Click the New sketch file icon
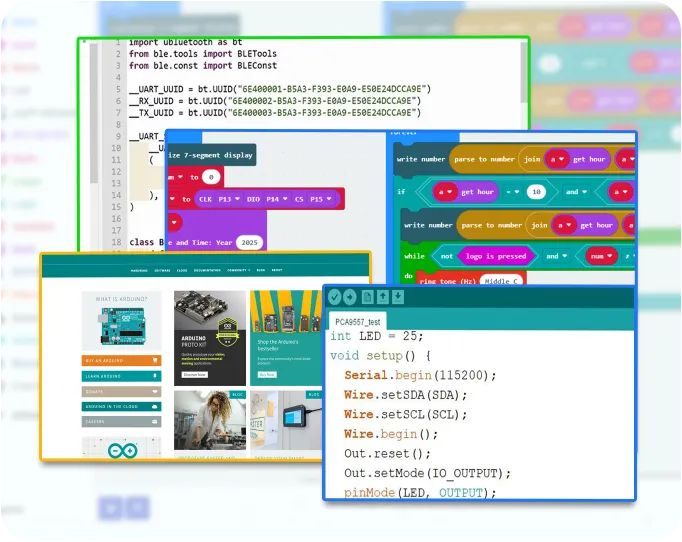 pyautogui.click(x=368, y=297)
